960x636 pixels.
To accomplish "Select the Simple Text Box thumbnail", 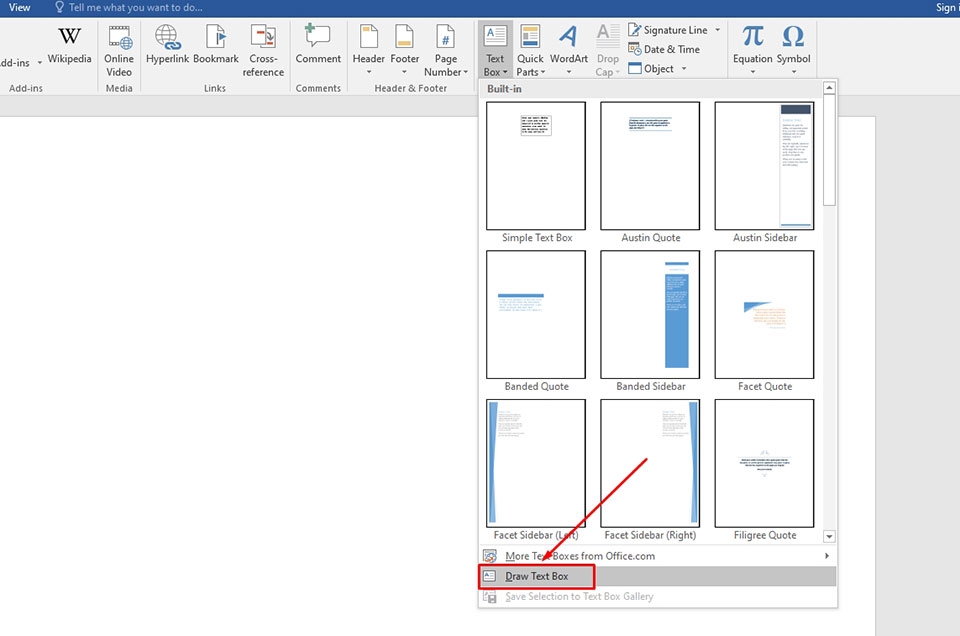I will tap(536, 166).
